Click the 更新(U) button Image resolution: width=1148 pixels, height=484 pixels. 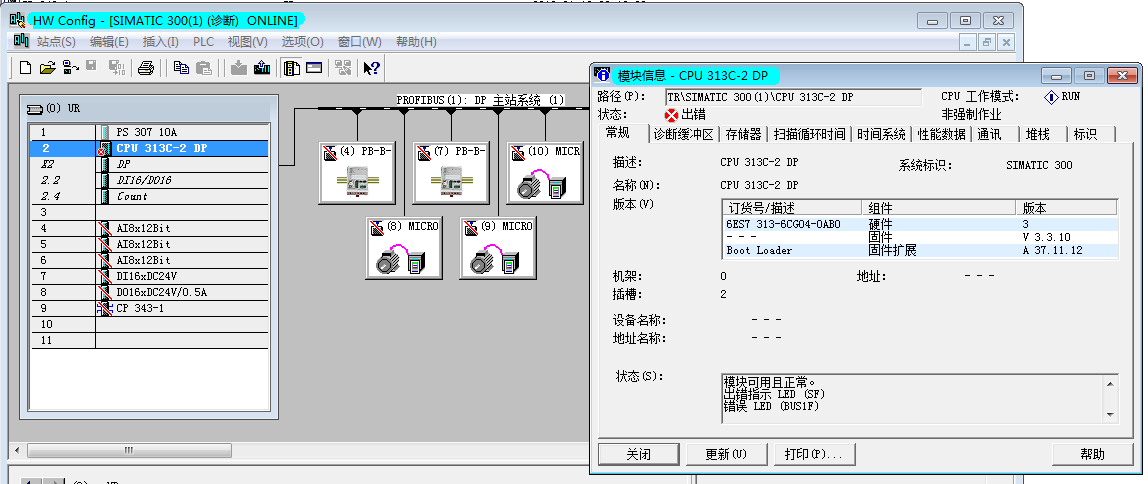(726, 454)
